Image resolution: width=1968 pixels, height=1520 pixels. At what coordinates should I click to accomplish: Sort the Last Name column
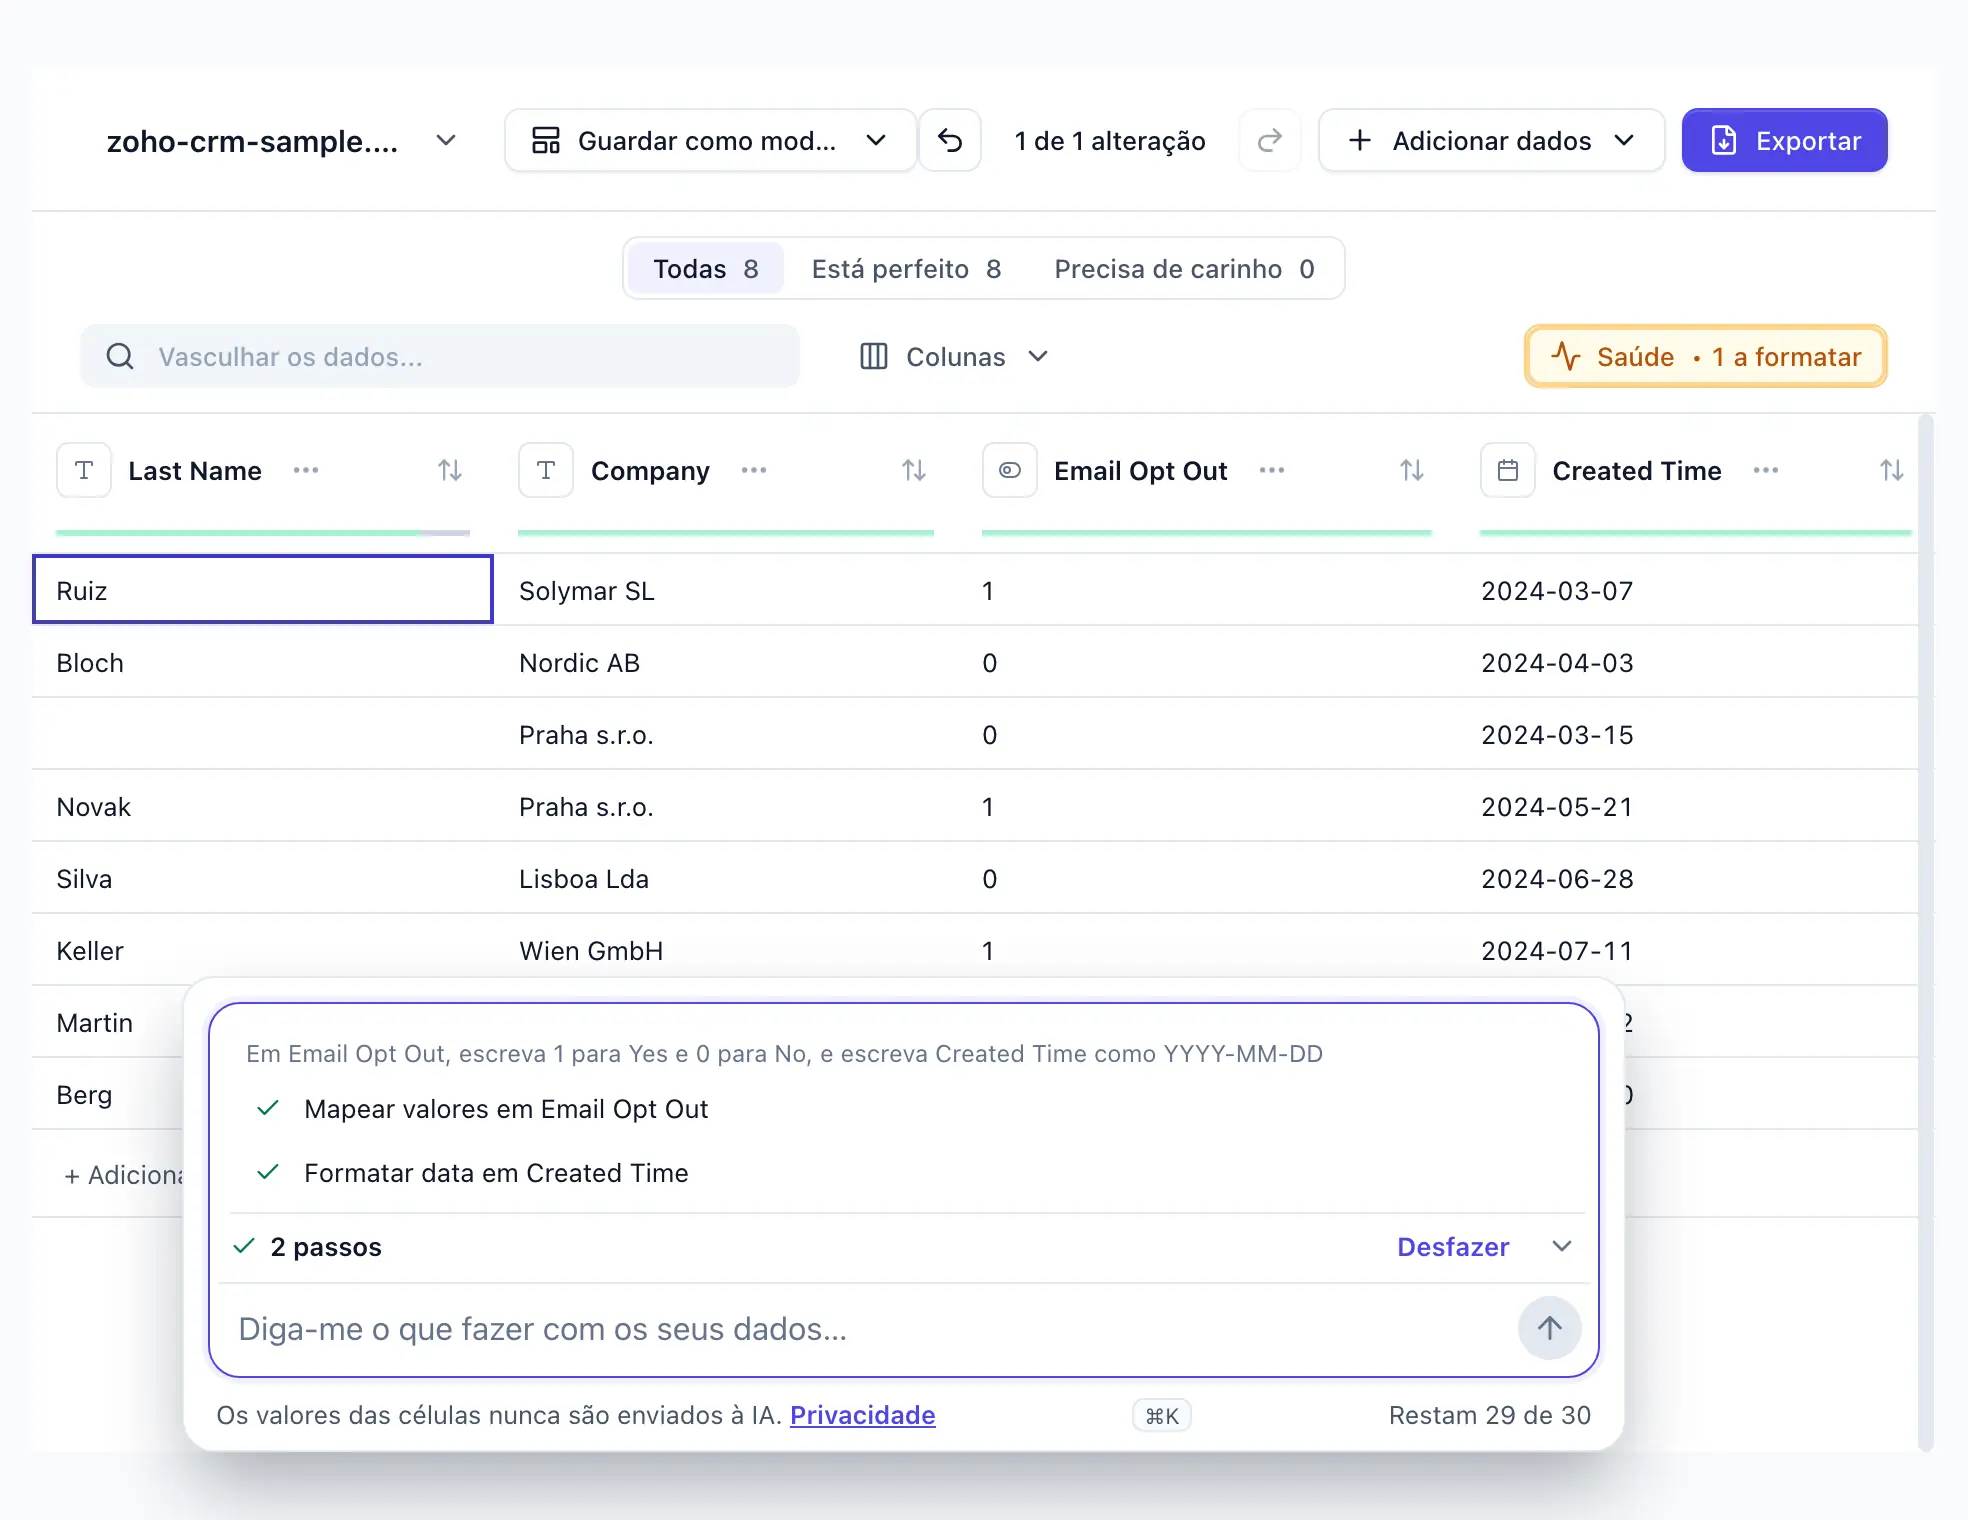pos(450,470)
